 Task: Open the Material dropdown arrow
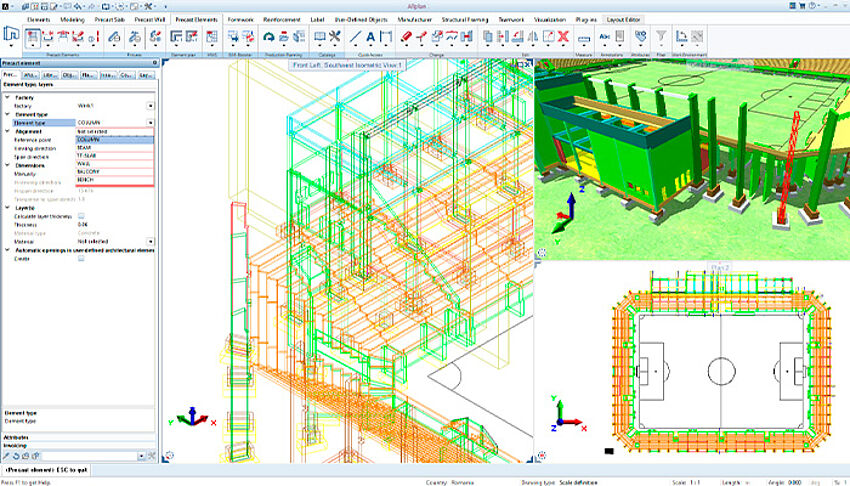150,241
